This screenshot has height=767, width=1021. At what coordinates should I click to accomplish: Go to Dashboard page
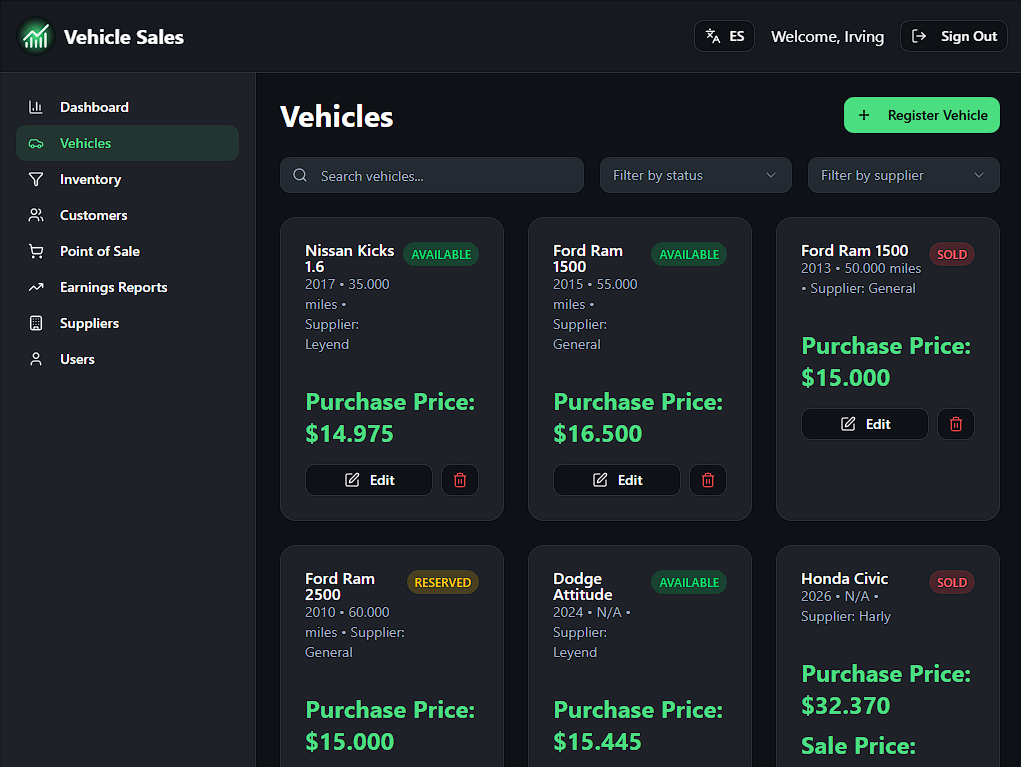[127, 107]
